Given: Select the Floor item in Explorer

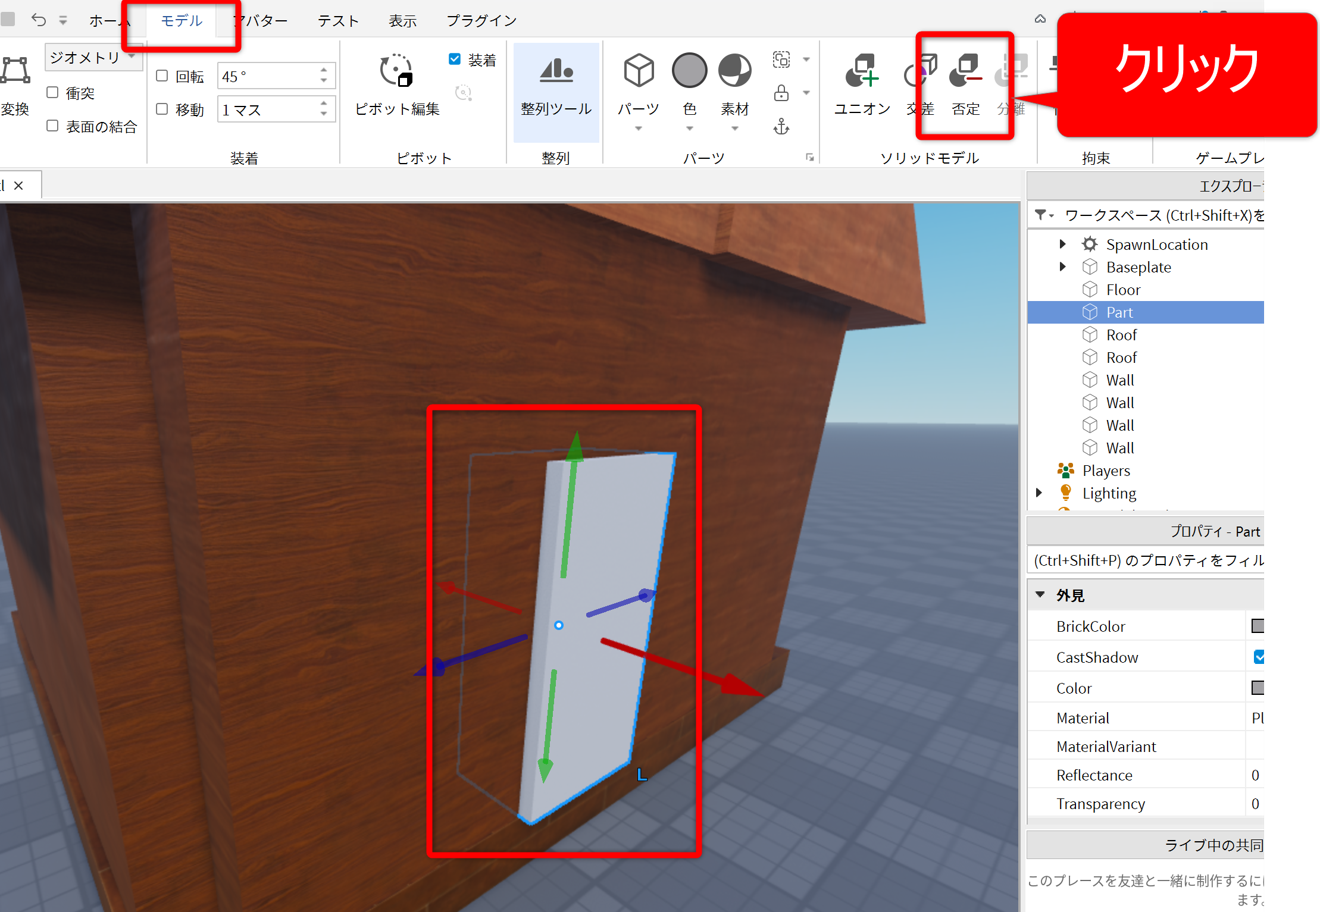Looking at the screenshot, I should point(1123,290).
